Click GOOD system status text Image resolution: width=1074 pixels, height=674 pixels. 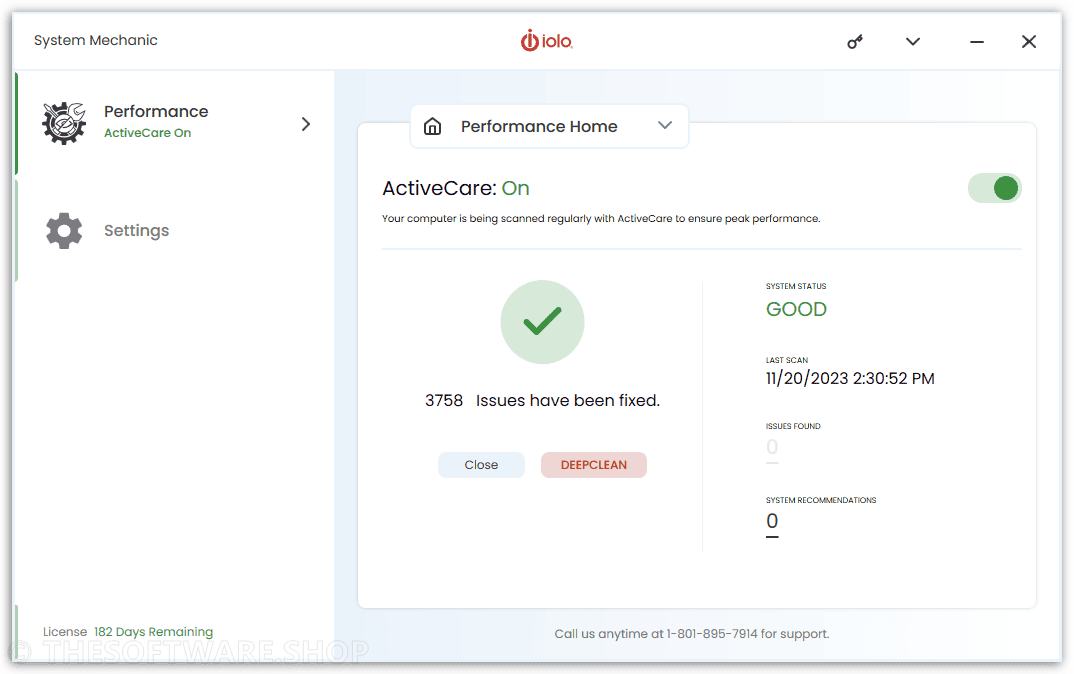[796, 309]
